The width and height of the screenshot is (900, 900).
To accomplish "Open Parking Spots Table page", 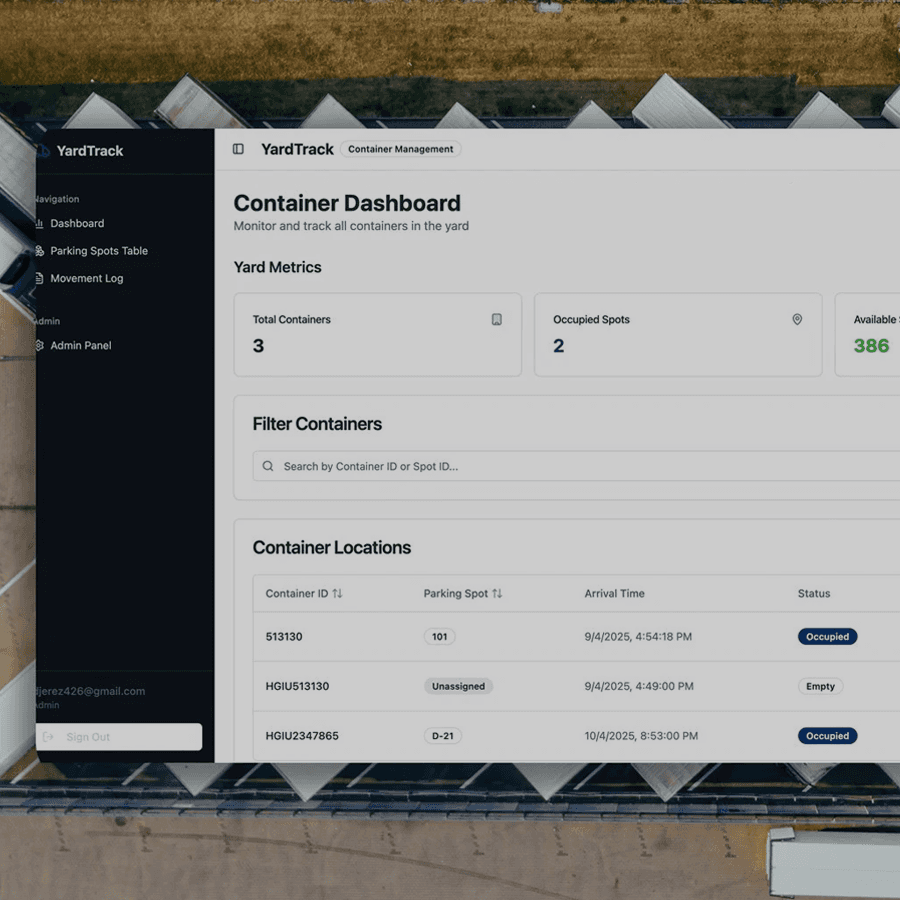I will point(99,251).
